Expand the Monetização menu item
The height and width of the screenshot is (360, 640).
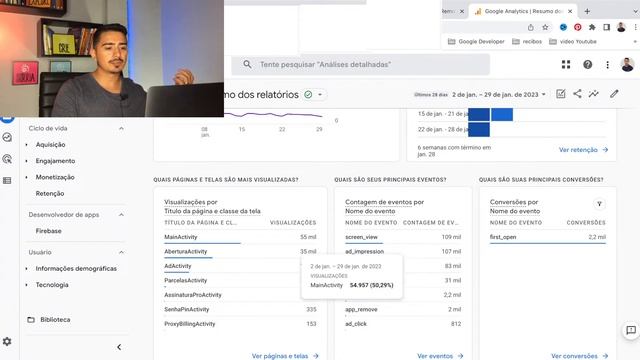tap(55, 177)
